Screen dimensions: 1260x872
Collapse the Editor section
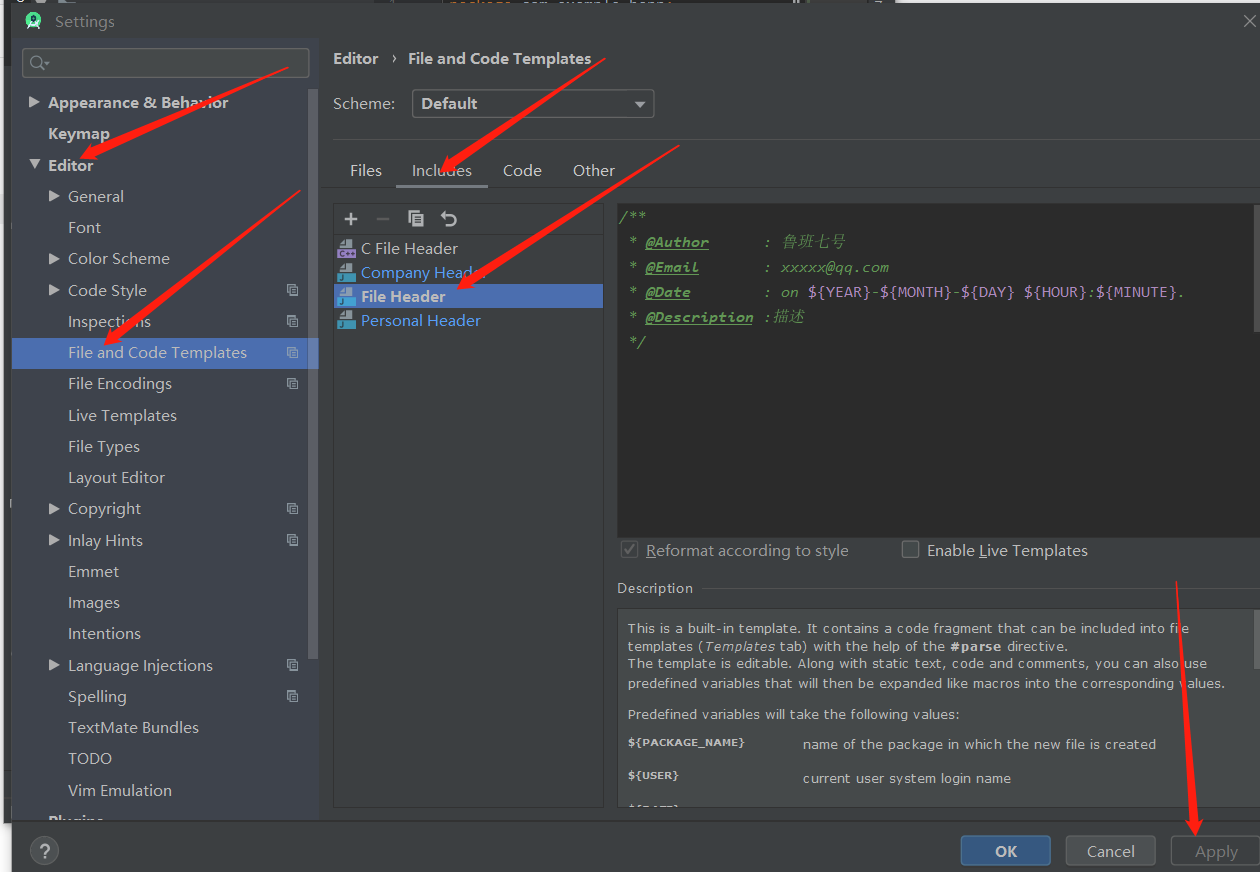(x=33, y=165)
